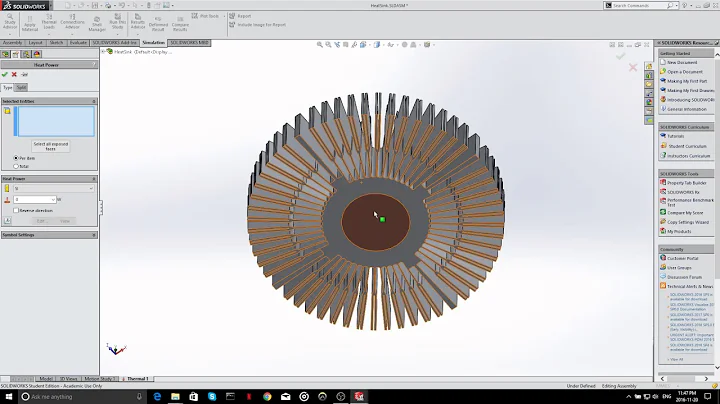Viewport: 720px width, 404px height.
Task: Launch the Shell Manager
Action: [x=97, y=24]
